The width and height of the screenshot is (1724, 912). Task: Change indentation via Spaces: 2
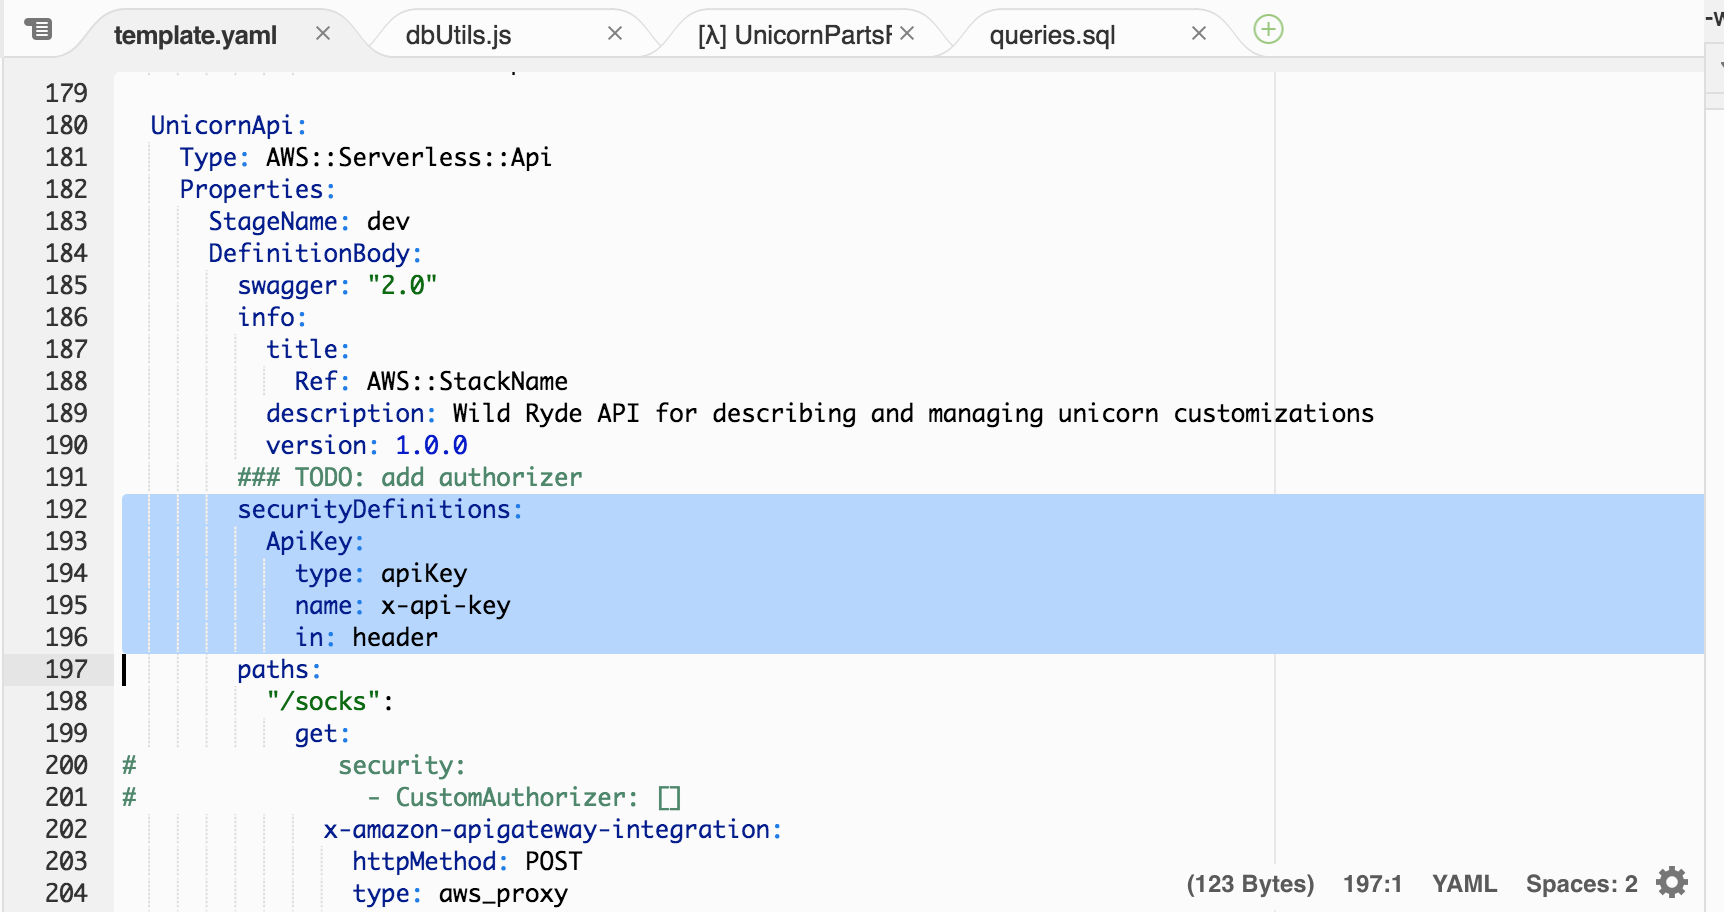(x=1581, y=884)
